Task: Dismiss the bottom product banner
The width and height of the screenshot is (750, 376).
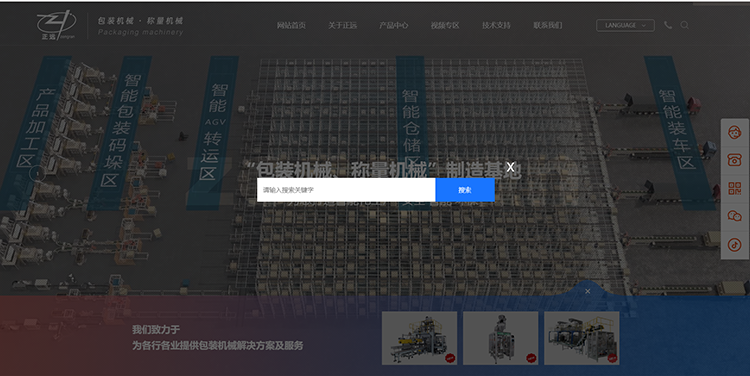Action: (x=587, y=291)
